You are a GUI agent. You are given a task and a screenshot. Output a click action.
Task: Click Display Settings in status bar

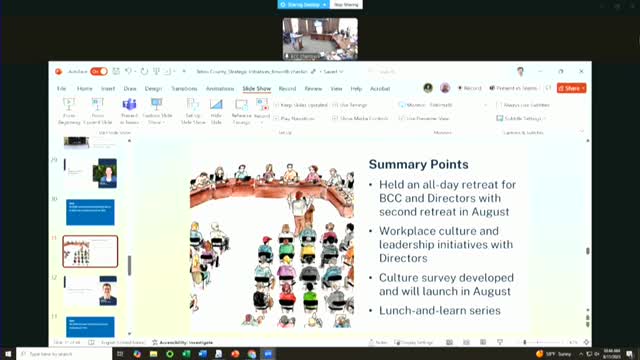point(413,342)
